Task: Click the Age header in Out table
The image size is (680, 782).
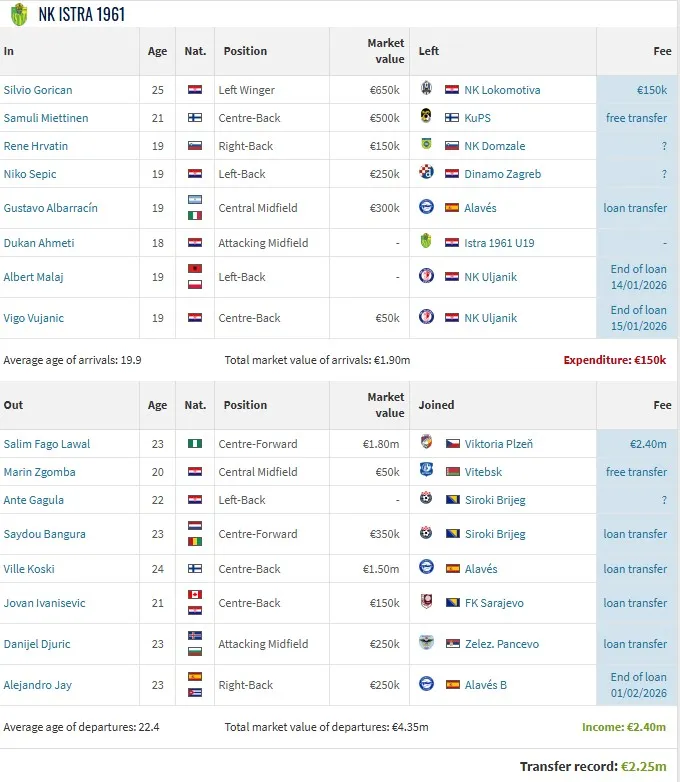Action: click(157, 405)
